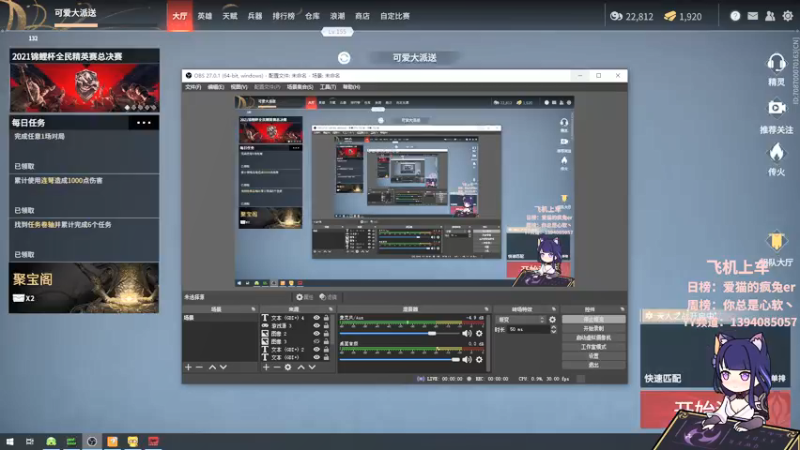Toggle the lock on 文本 (GDI+) 4 source

pyautogui.click(x=326, y=318)
